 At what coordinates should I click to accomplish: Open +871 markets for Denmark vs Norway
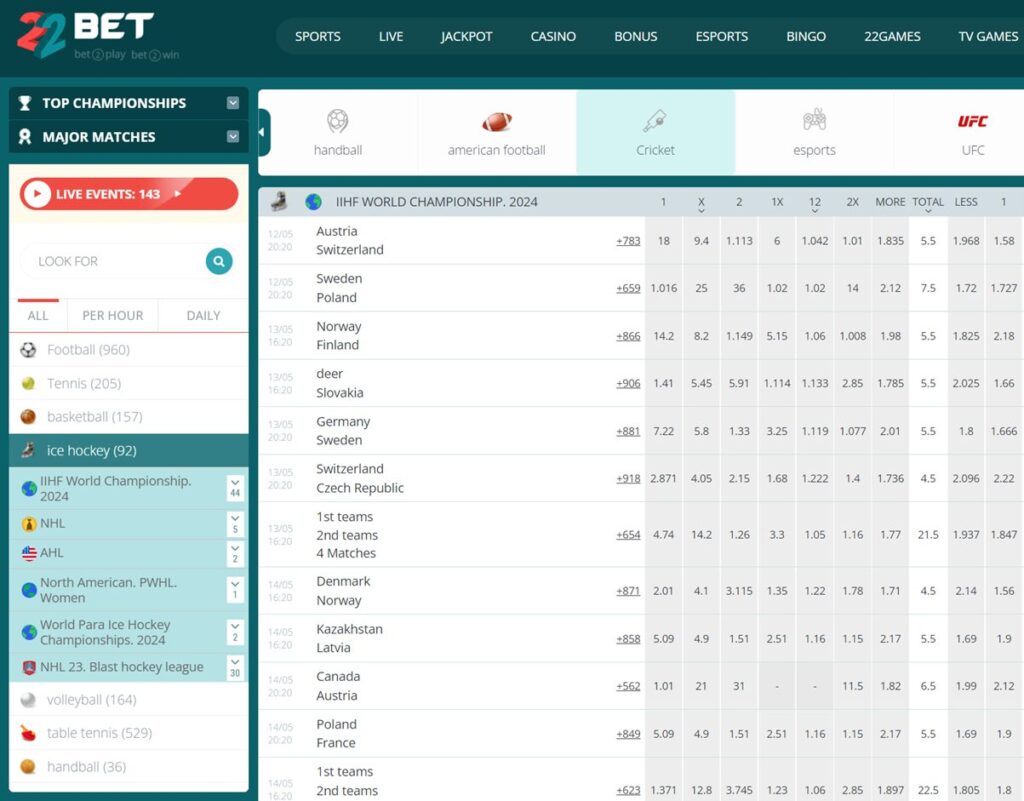pos(628,591)
